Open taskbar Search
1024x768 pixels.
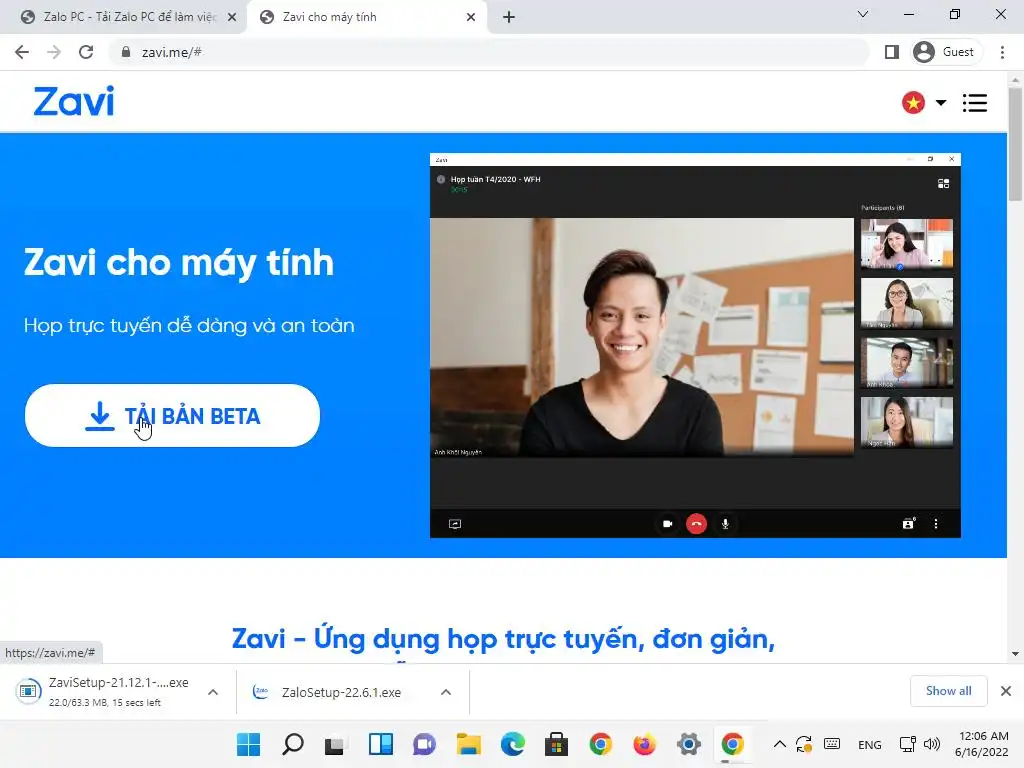293,744
